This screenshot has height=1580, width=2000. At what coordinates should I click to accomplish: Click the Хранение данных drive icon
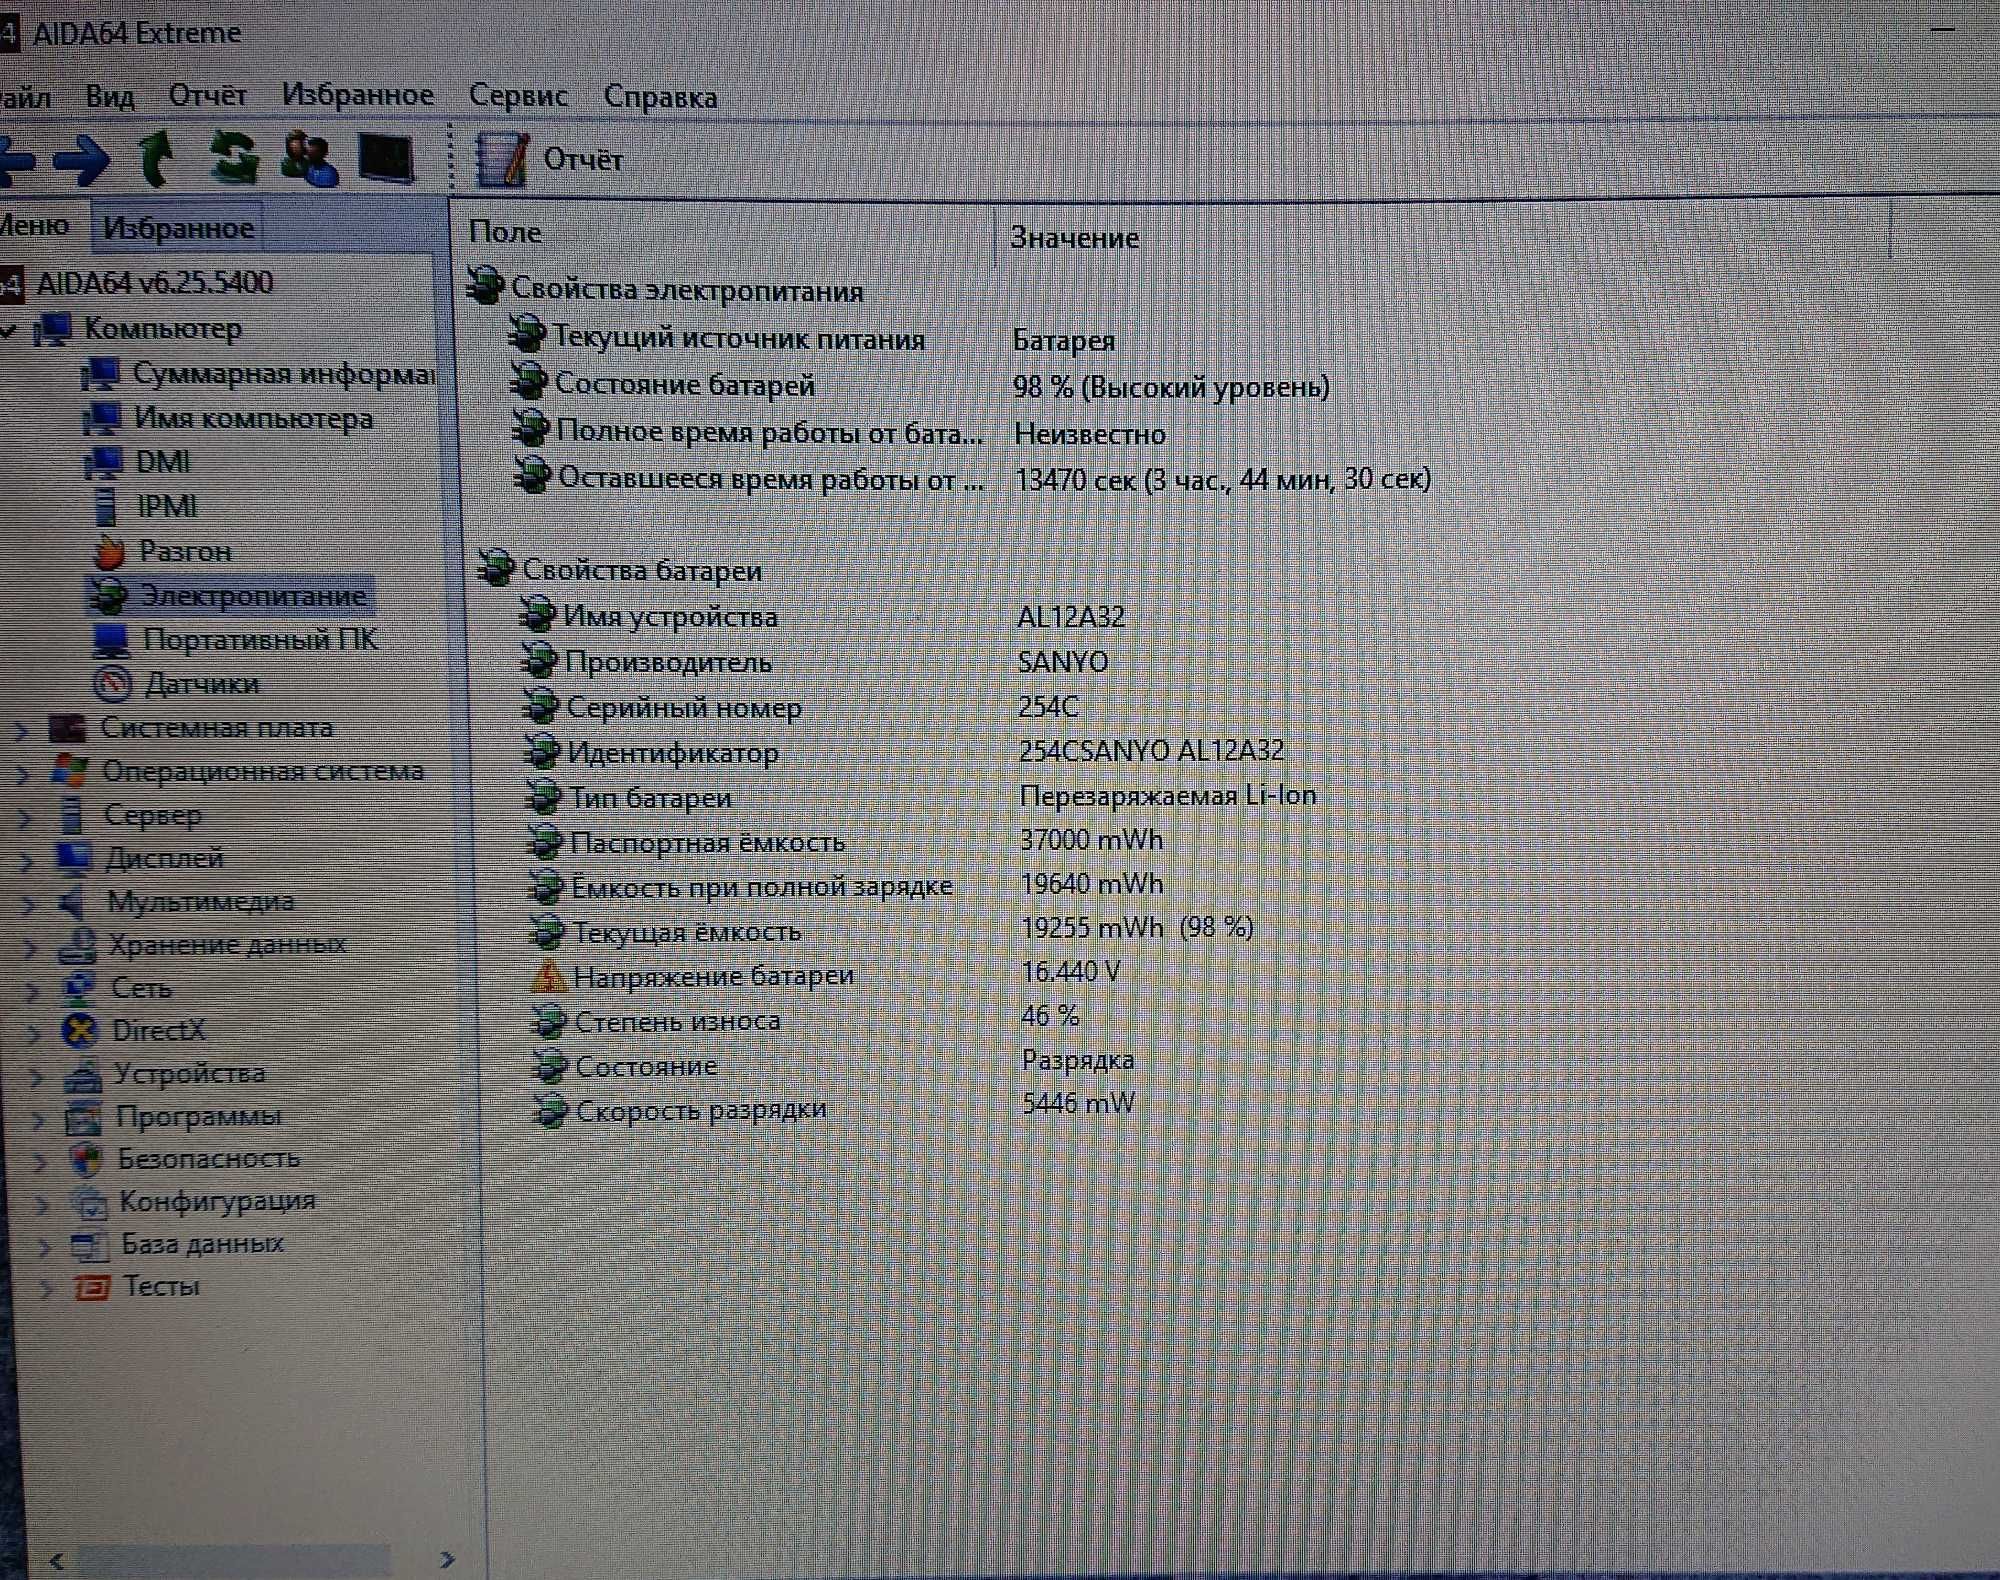77,946
